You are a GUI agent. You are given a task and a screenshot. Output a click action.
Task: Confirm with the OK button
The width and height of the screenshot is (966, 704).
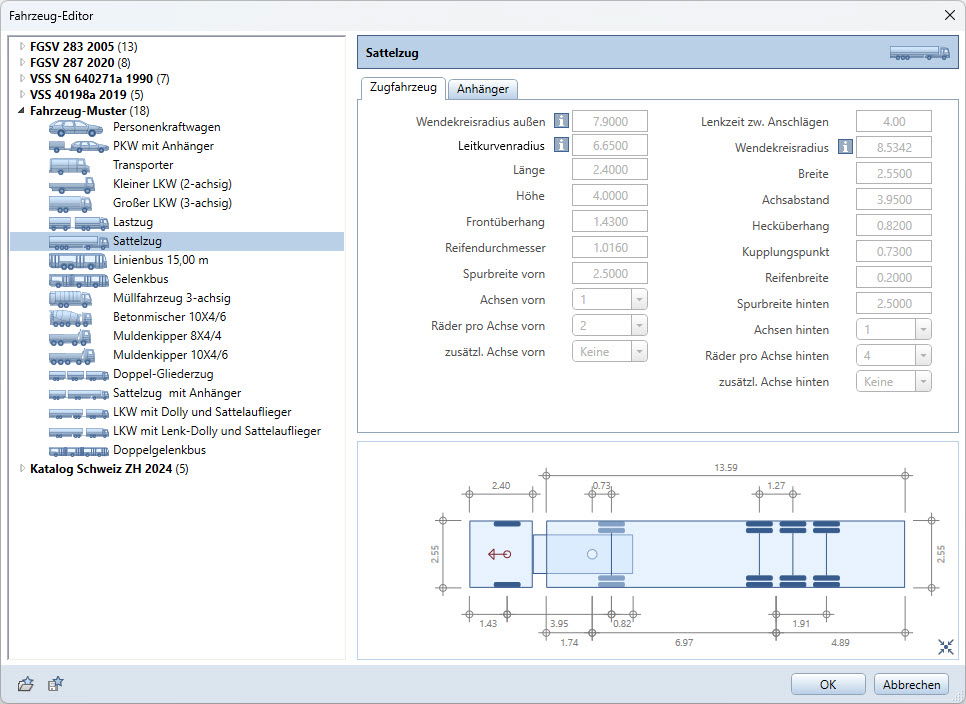(x=828, y=684)
